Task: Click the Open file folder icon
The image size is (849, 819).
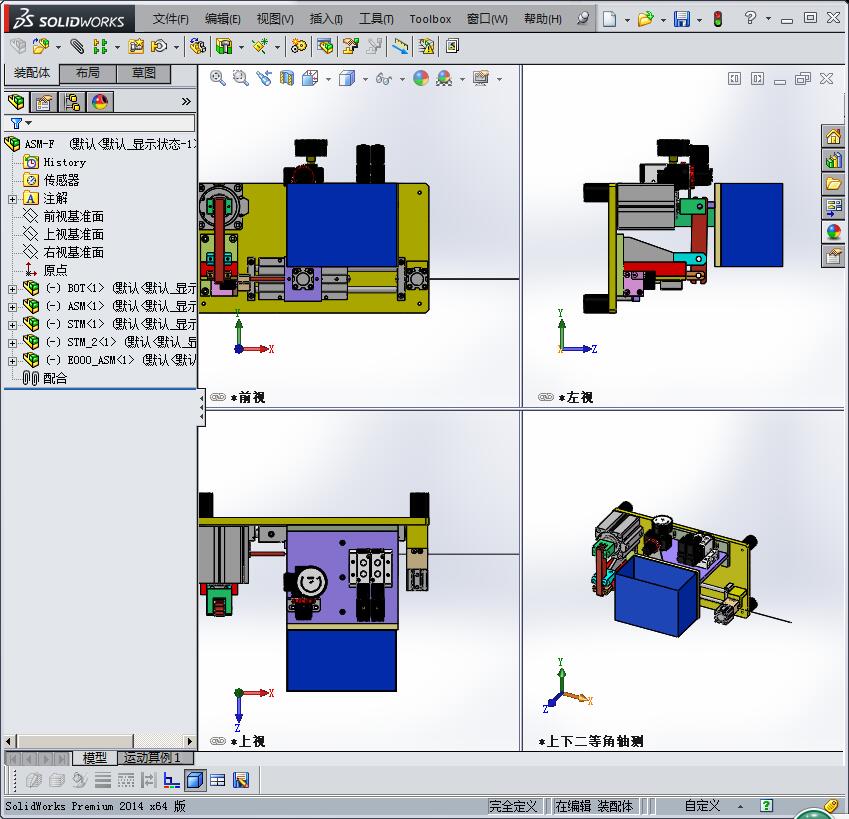Action: click(645, 19)
